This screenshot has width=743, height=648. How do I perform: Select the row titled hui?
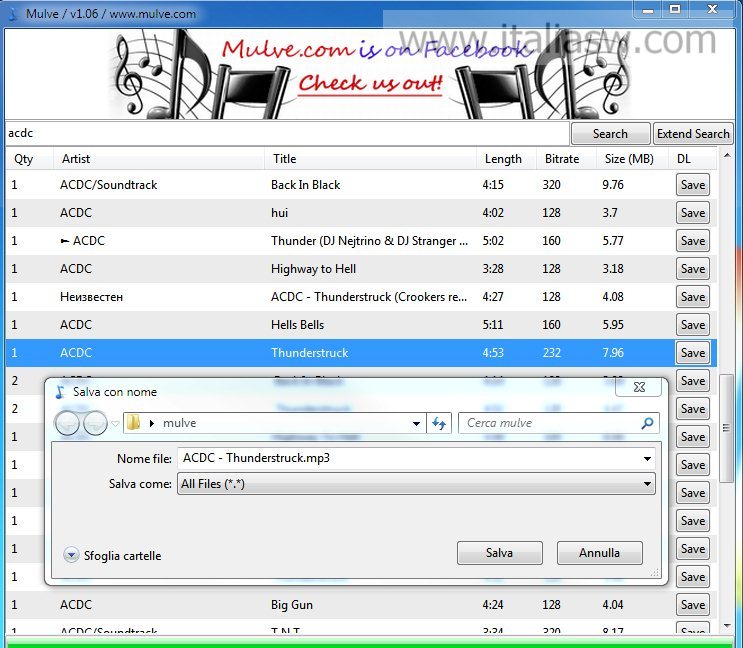(x=279, y=213)
